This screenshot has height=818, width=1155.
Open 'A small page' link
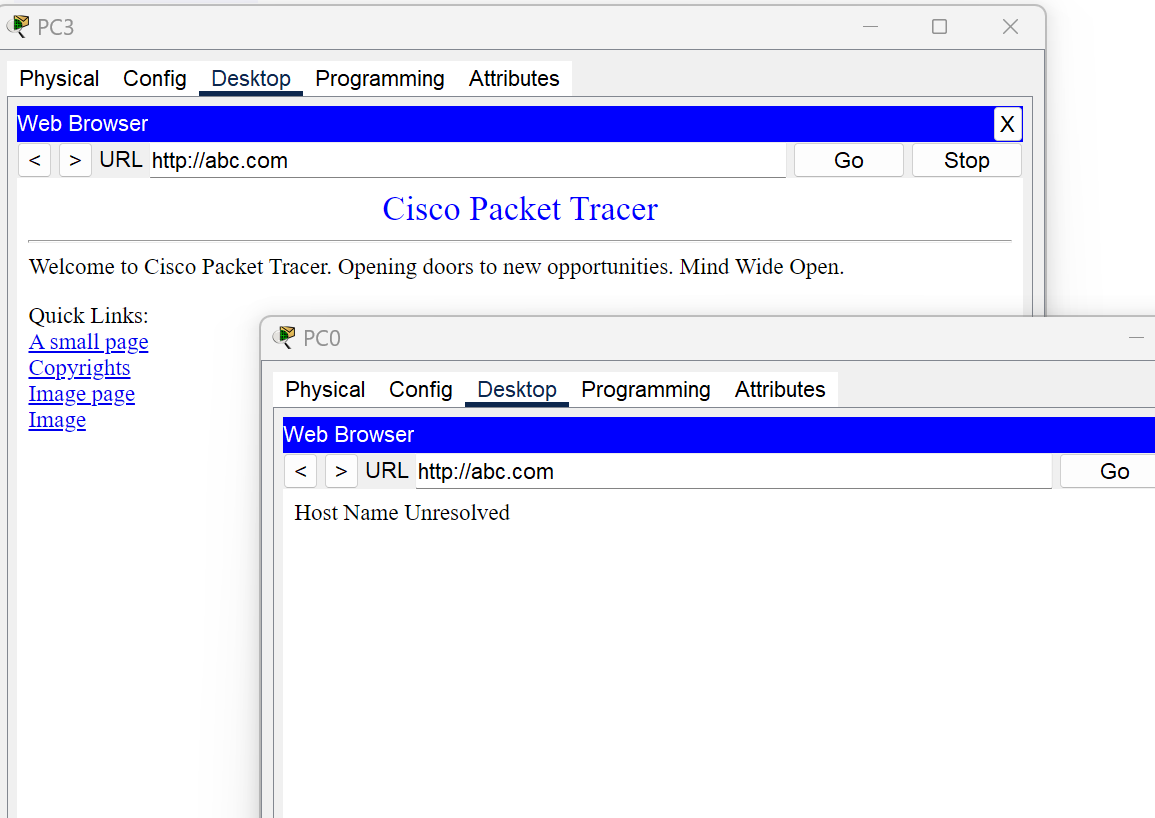coord(88,342)
